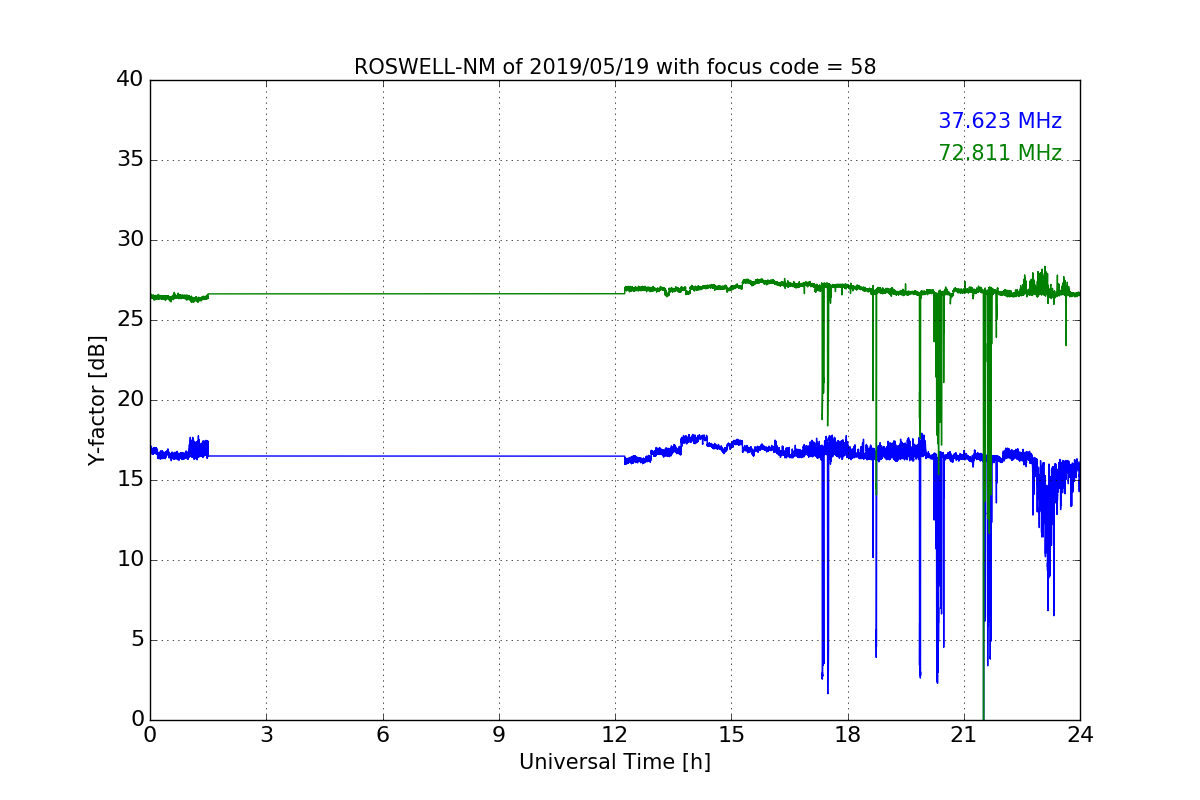The height and width of the screenshot is (800, 1200).
Task: Click x-axis tick label '24'
Action: (x=1080, y=735)
